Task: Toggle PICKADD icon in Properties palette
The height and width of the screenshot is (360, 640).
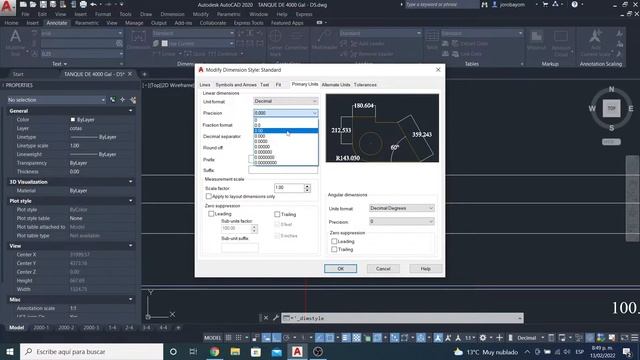Action: pos(113,100)
